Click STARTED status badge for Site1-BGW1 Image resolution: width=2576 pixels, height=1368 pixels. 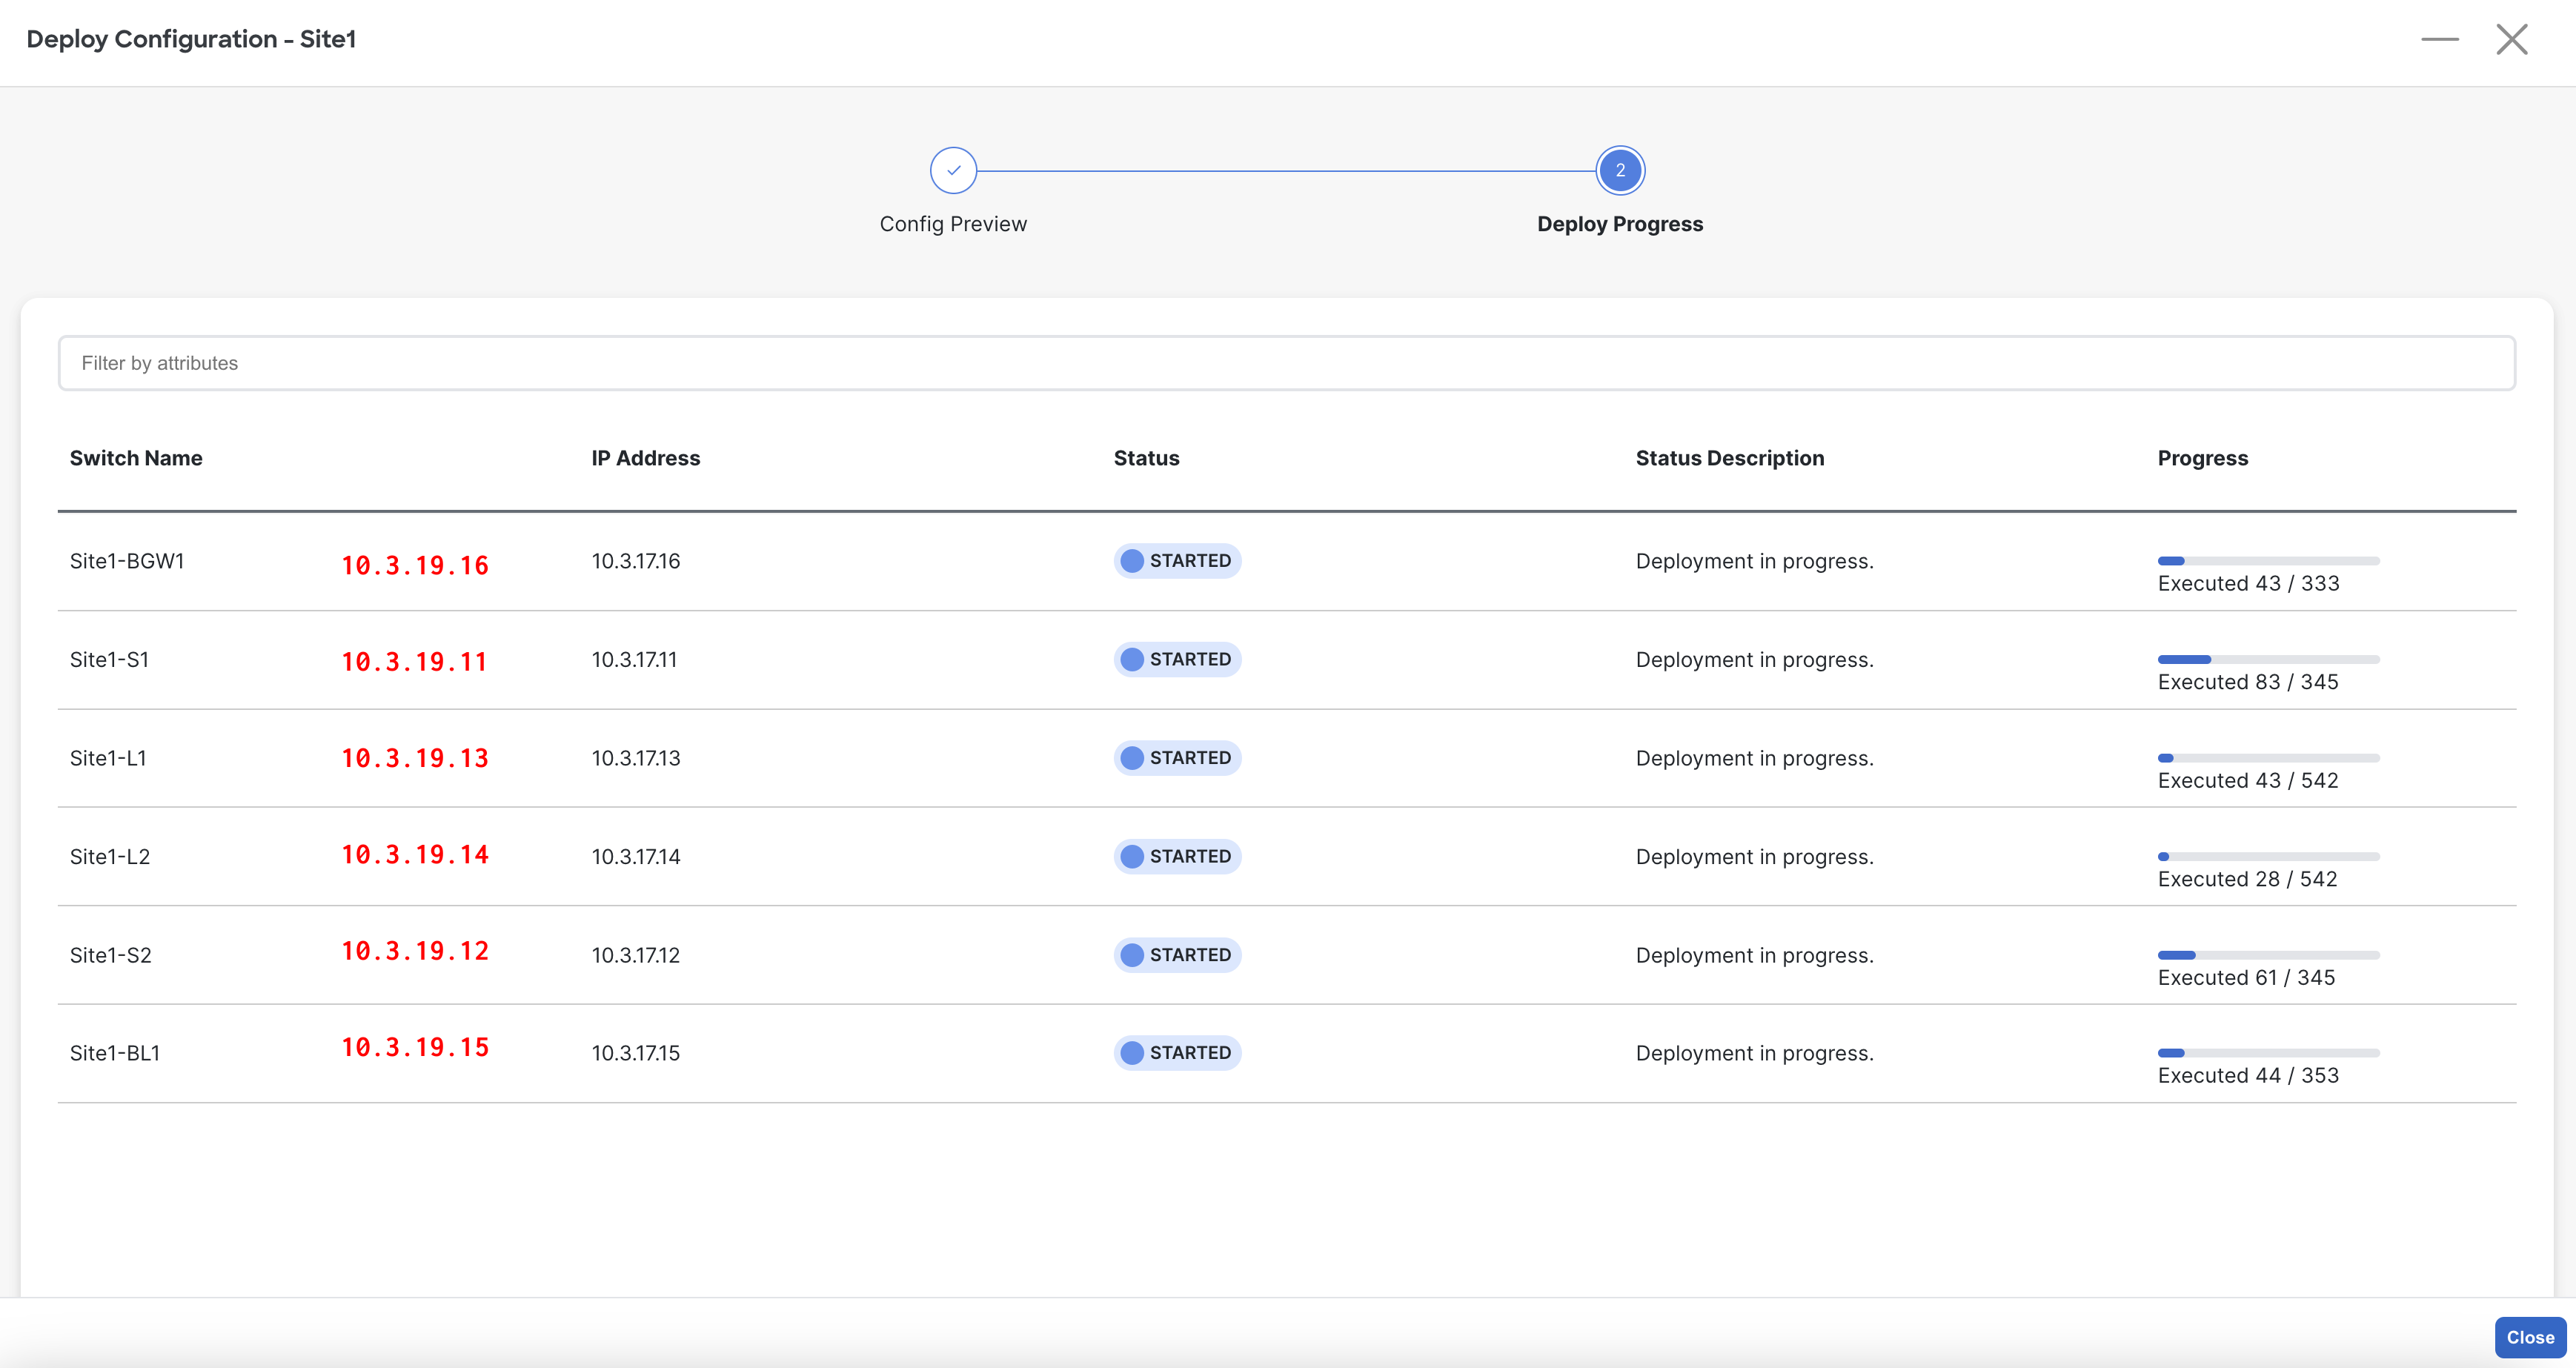[x=1177, y=561]
